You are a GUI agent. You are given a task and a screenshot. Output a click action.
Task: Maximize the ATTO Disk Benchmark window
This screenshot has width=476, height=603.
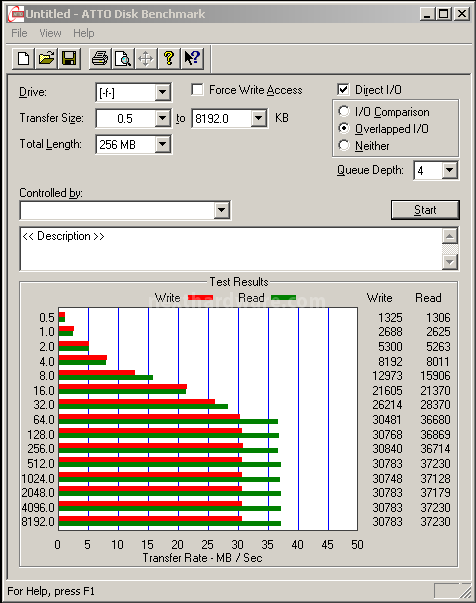[x=443, y=14]
